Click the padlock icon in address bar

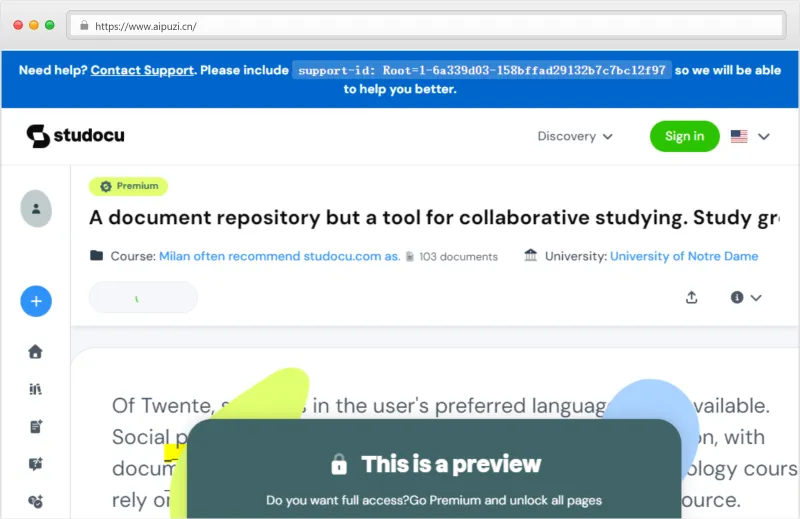pos(84,26)
